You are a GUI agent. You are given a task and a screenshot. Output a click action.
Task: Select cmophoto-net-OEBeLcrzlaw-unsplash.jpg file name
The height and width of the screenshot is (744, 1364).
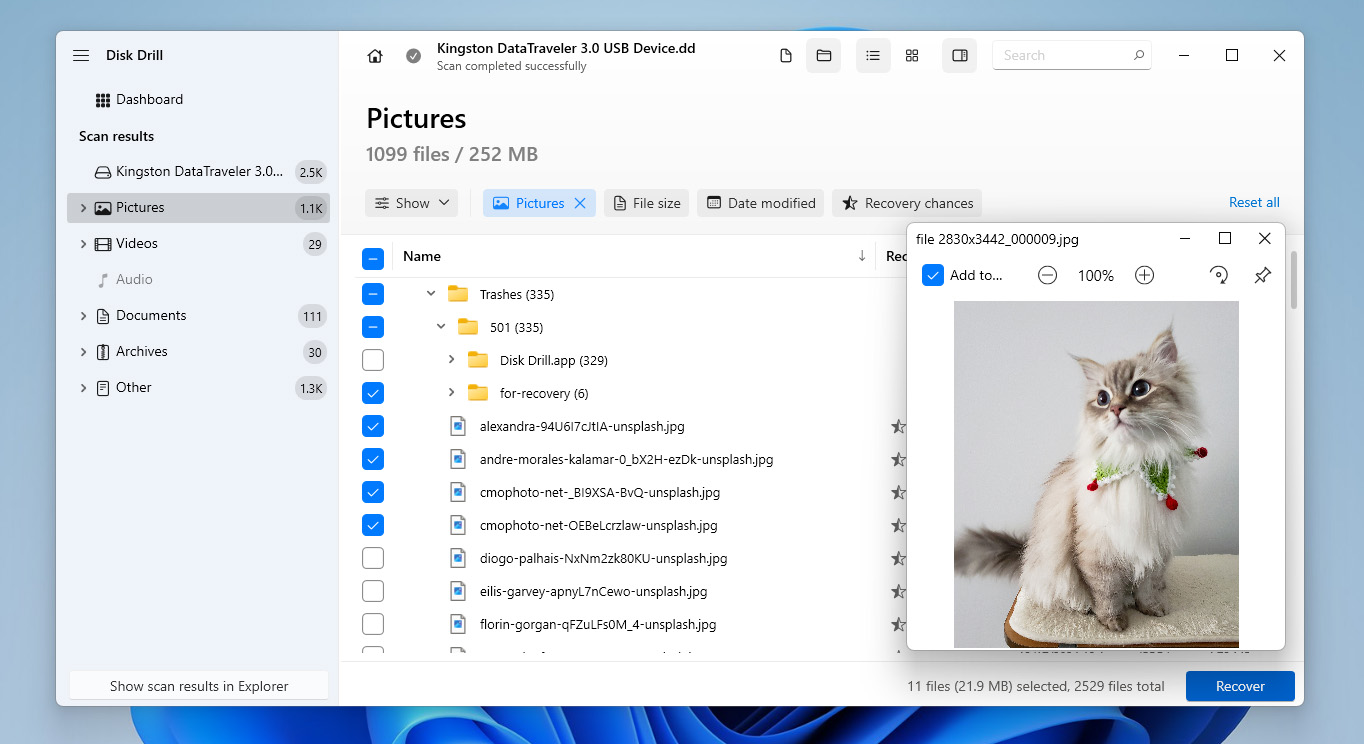[599, 525]
